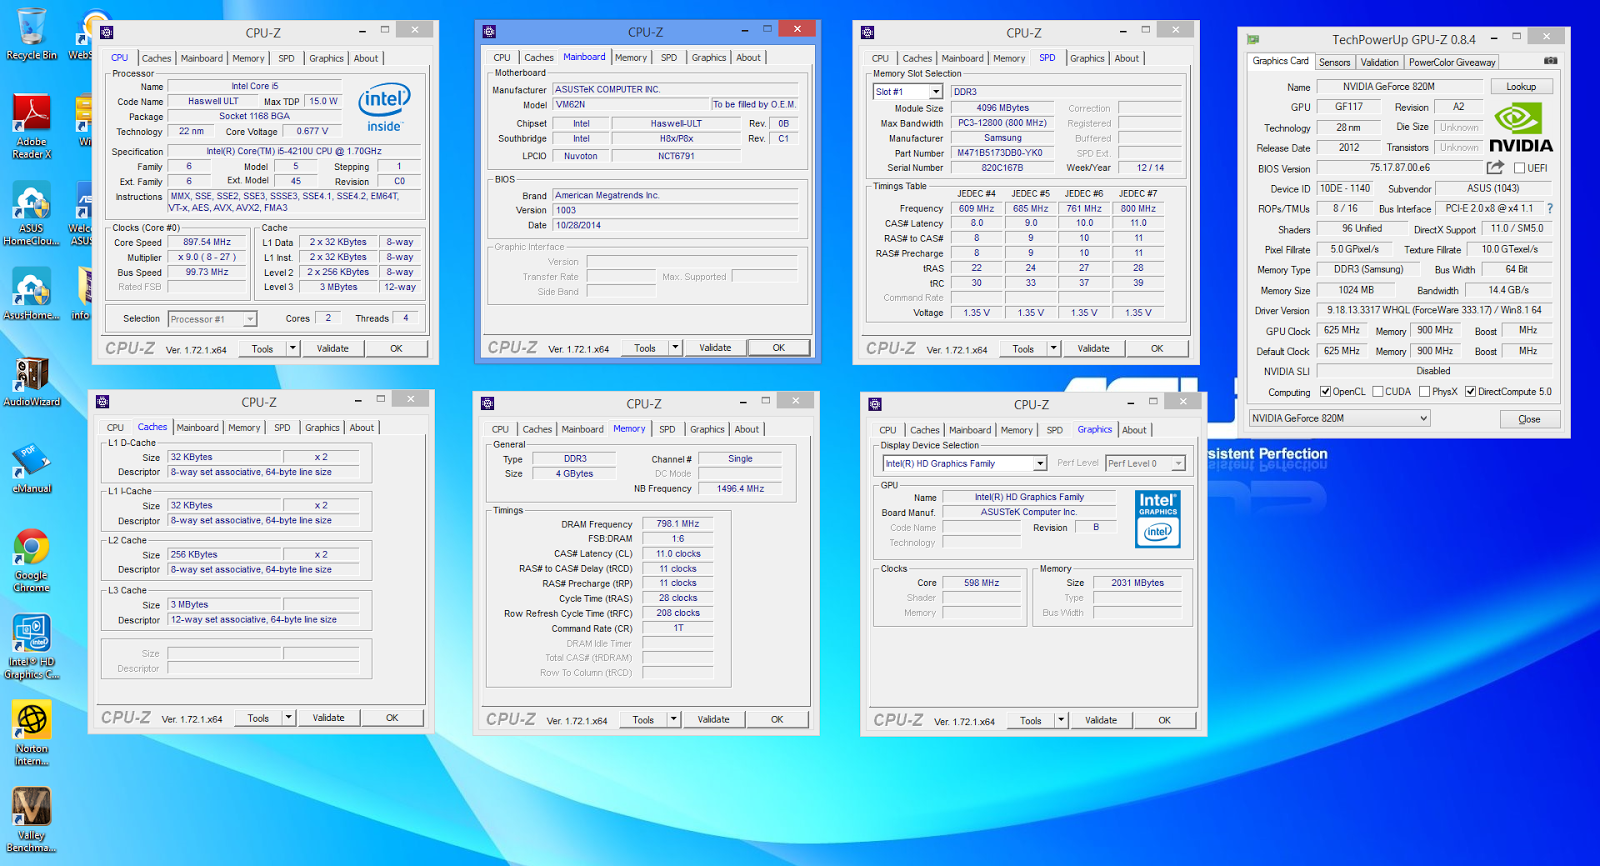Click OK in the CPU-Z Caches tab window
Image resolution: width=1600 pixels, height=866 pixels.
coord(392,718)
